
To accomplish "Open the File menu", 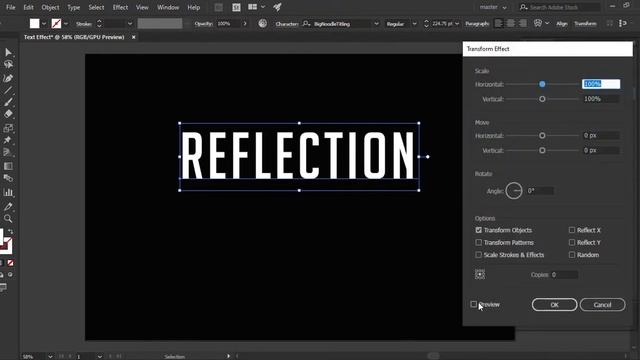I will pyautogui.click(x=11, y=7).
